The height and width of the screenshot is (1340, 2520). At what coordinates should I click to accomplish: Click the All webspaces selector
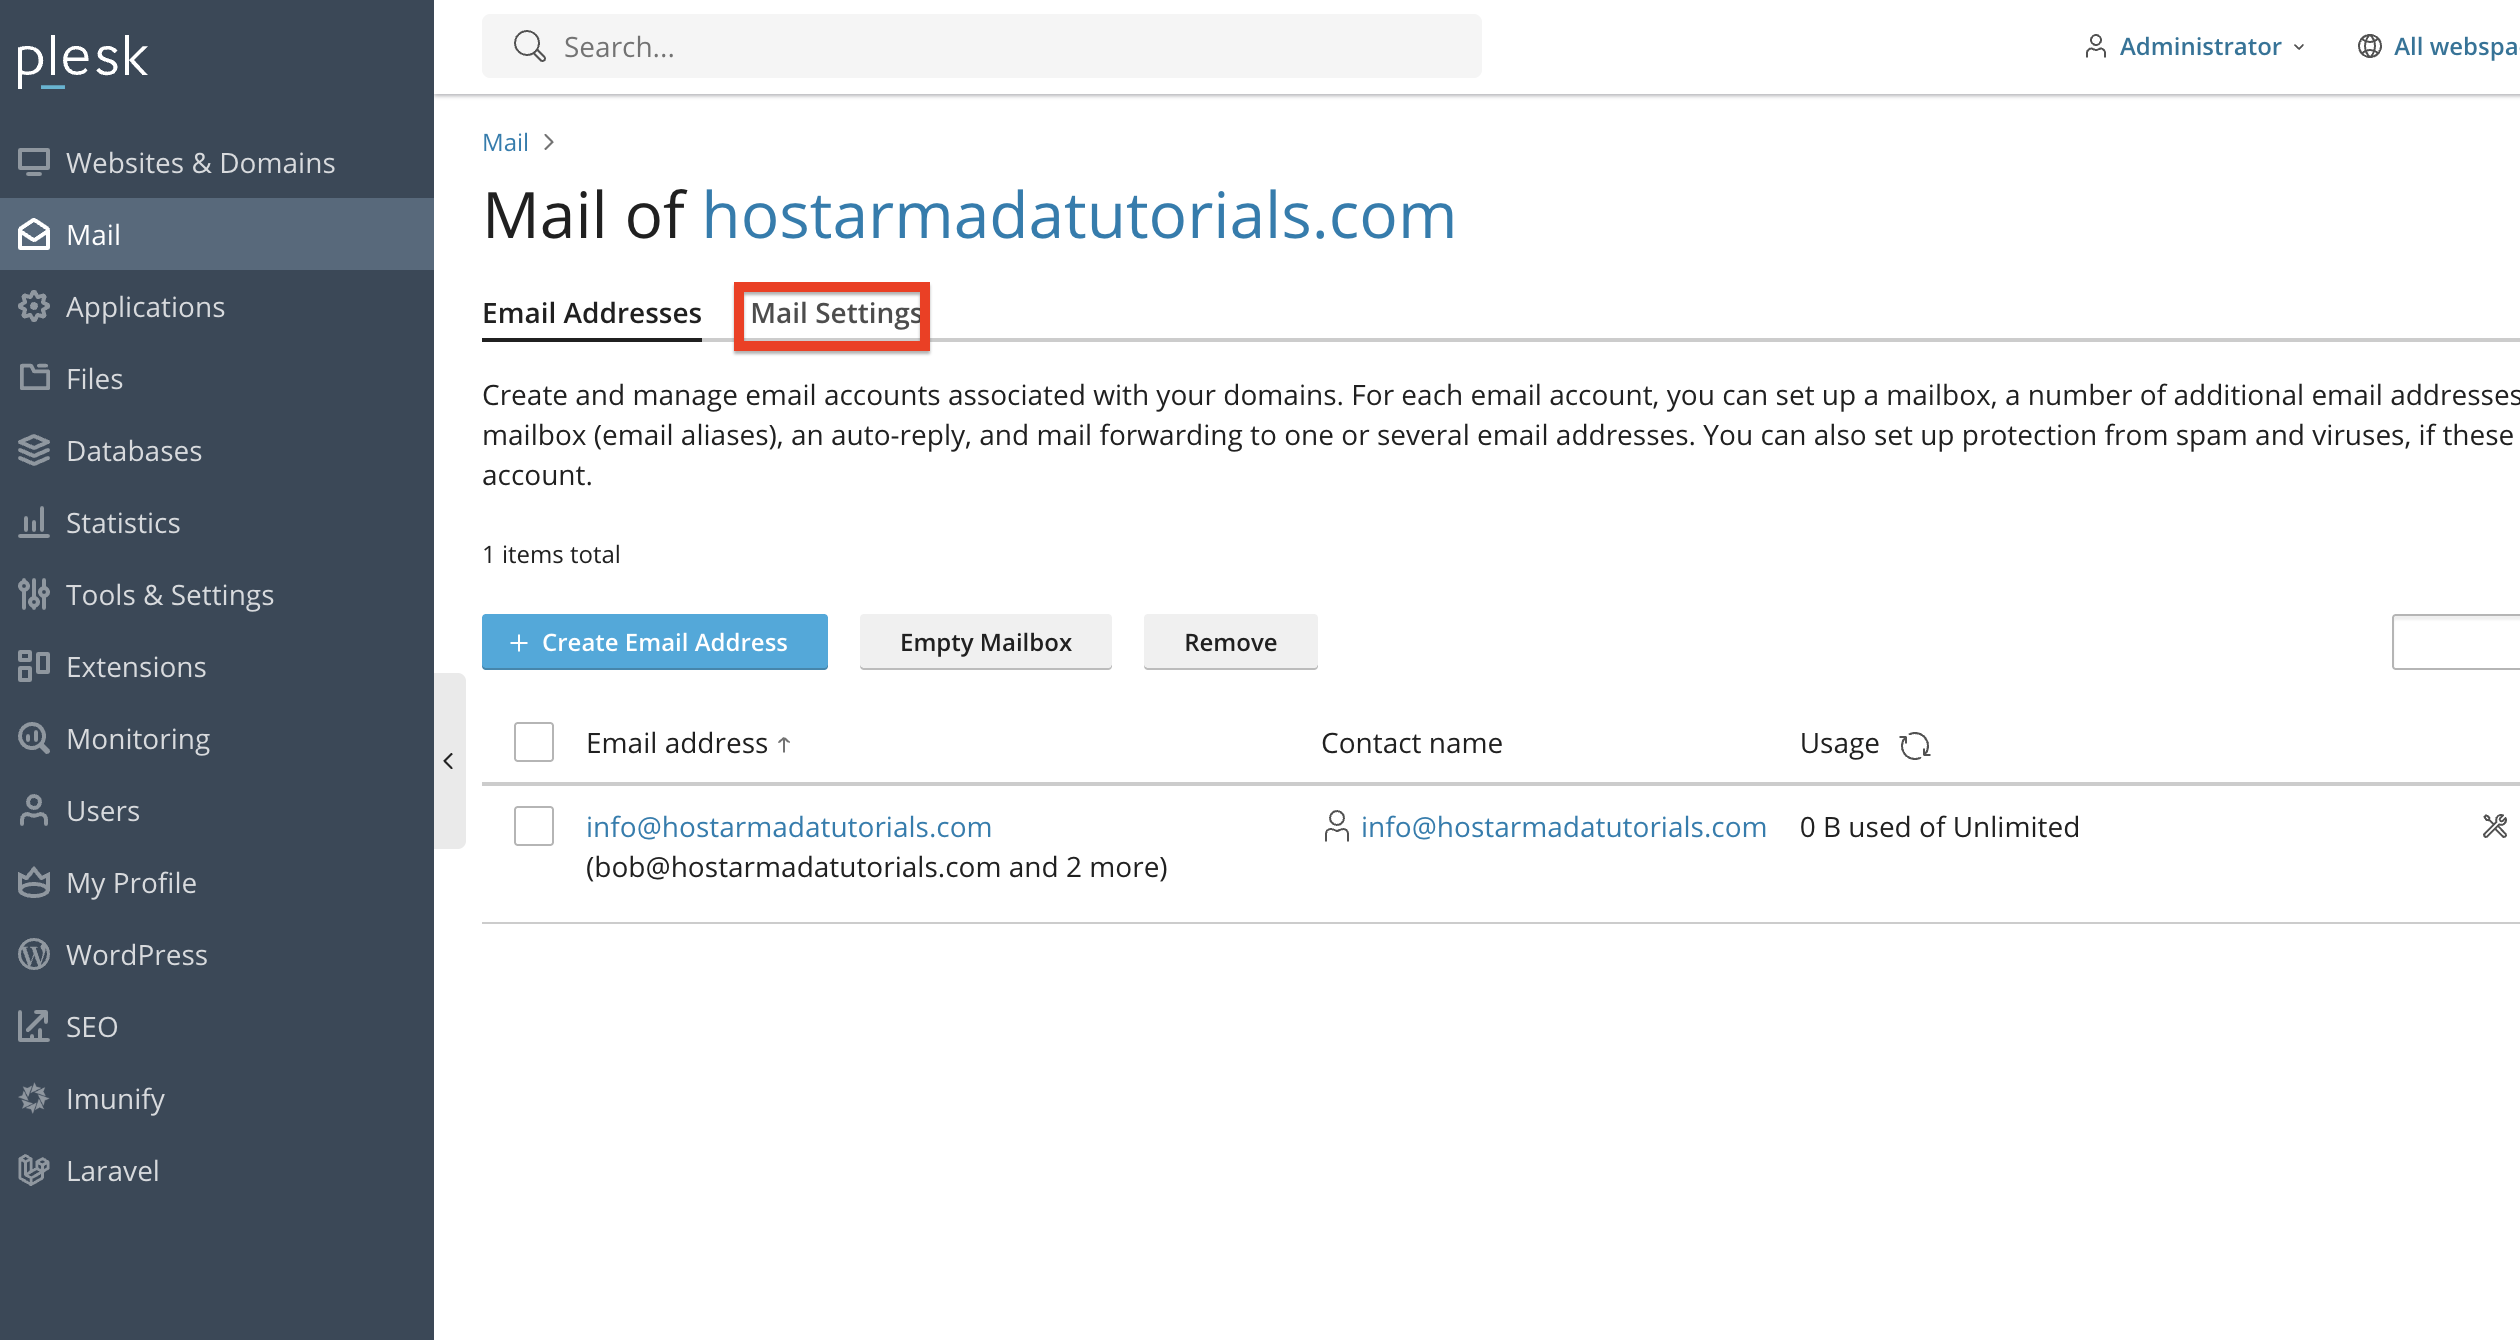click(x=2439, y=46)
